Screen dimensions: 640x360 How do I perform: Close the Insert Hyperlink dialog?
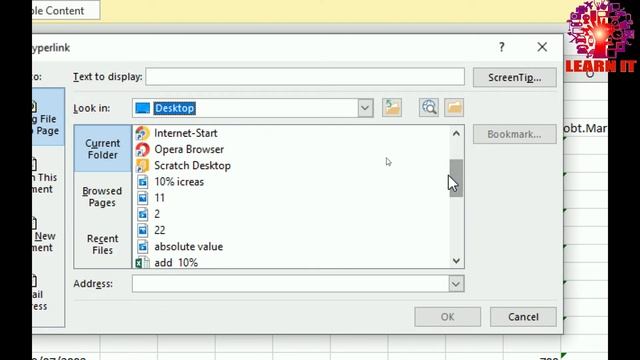(x=542, y=47)
